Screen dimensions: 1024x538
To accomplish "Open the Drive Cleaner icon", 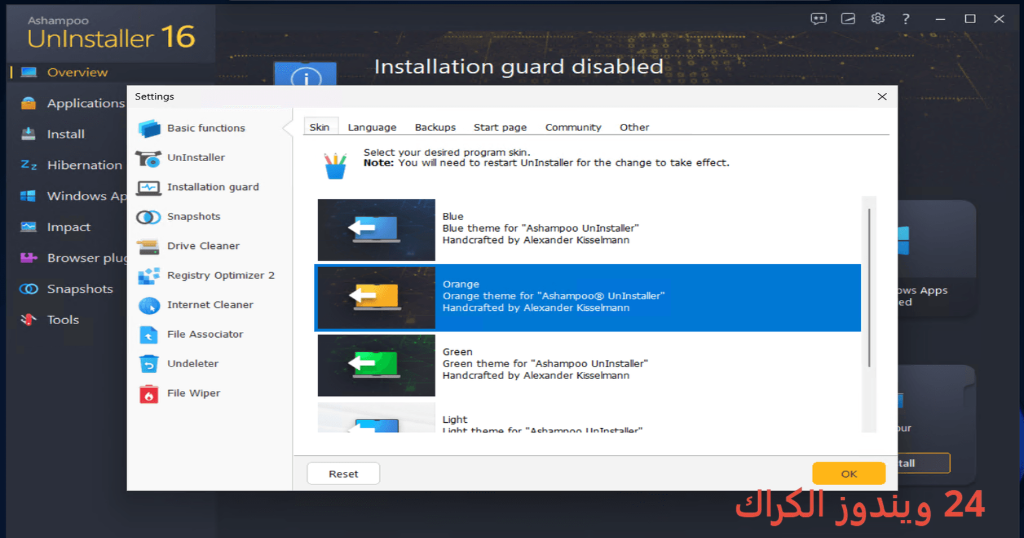I will pyautogui.click(x=148, y=246).
